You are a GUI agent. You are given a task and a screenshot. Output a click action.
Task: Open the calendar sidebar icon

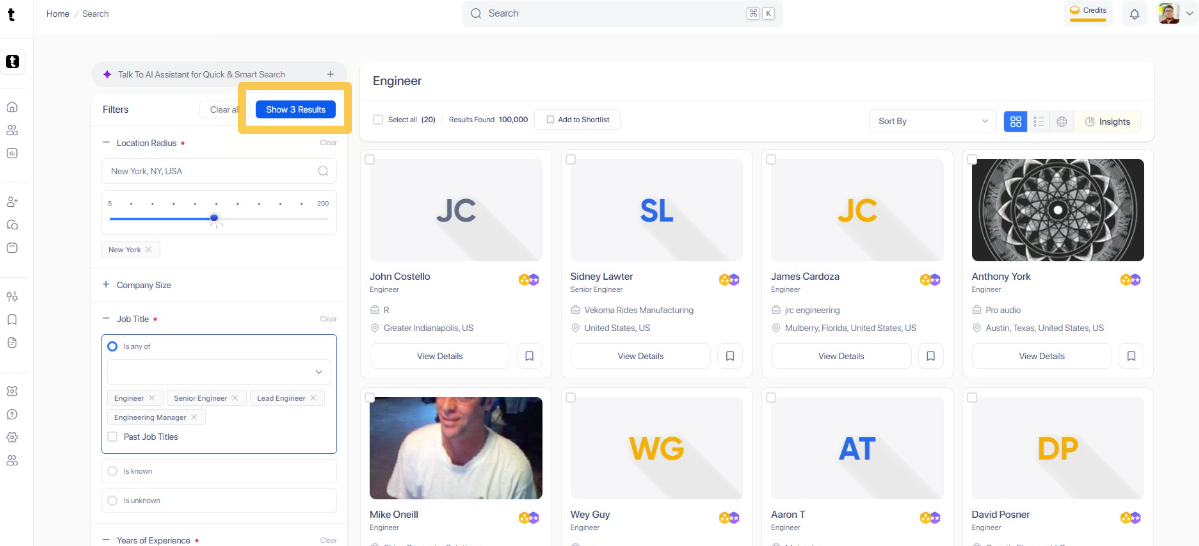(12, 248)
